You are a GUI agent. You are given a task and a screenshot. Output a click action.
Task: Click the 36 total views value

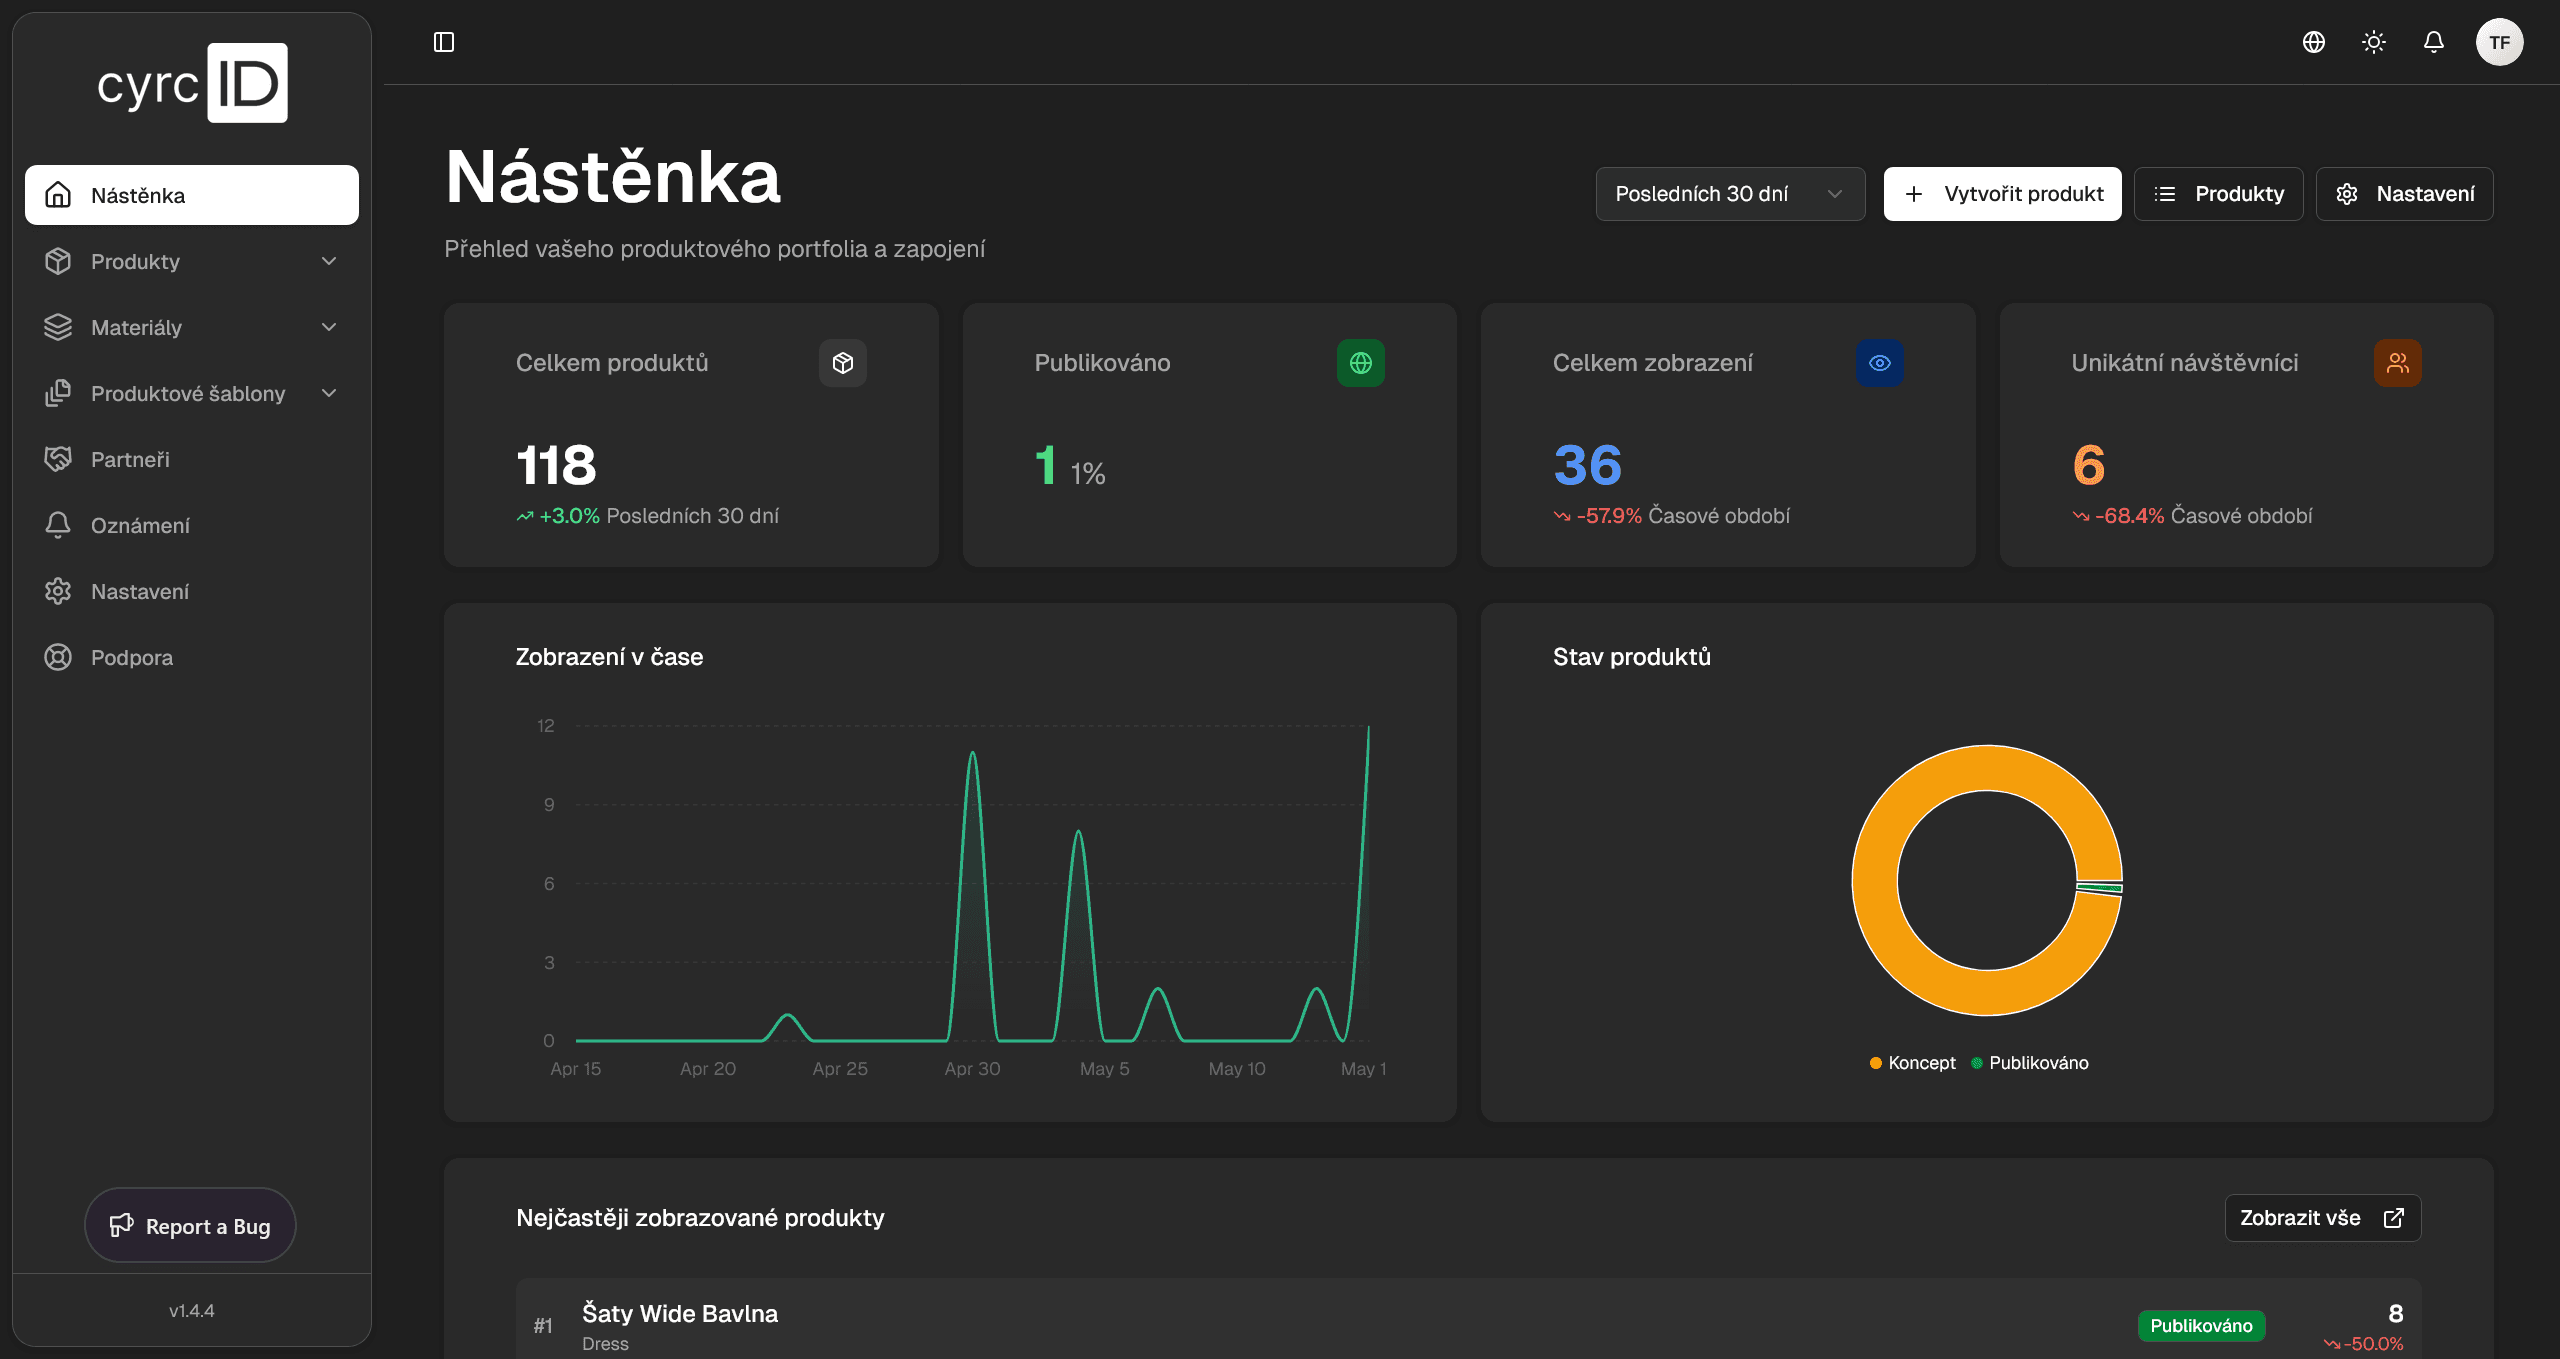coord(1588,465)
